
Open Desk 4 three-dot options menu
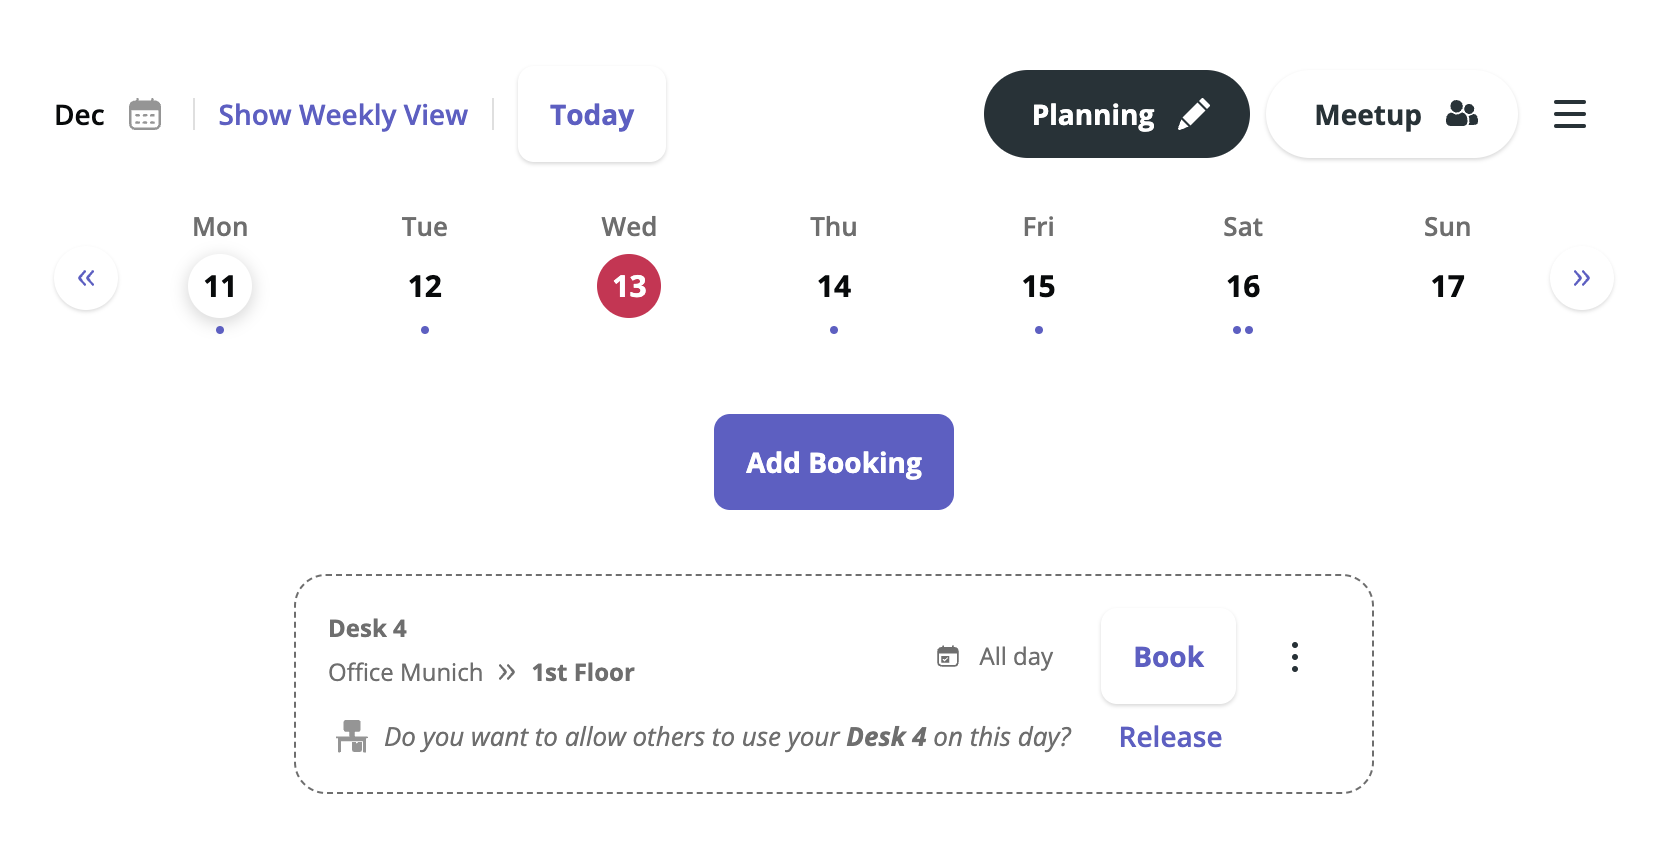[1294, 657]
